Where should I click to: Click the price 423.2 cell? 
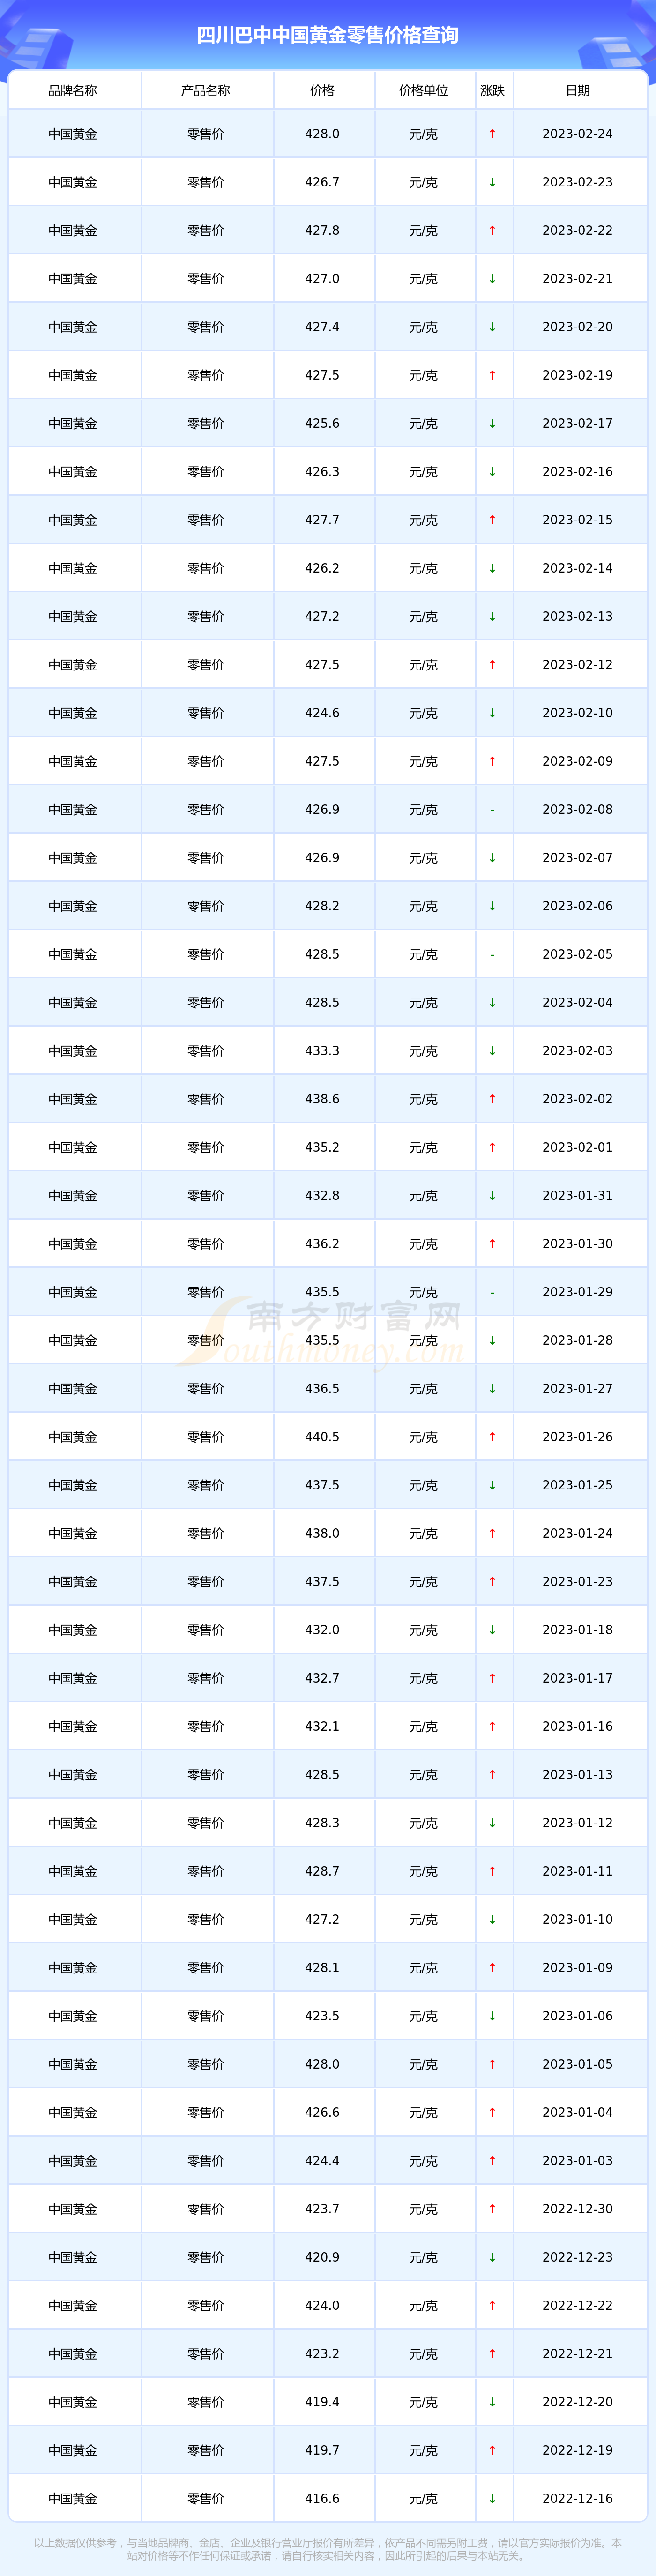click(322, 2354)
